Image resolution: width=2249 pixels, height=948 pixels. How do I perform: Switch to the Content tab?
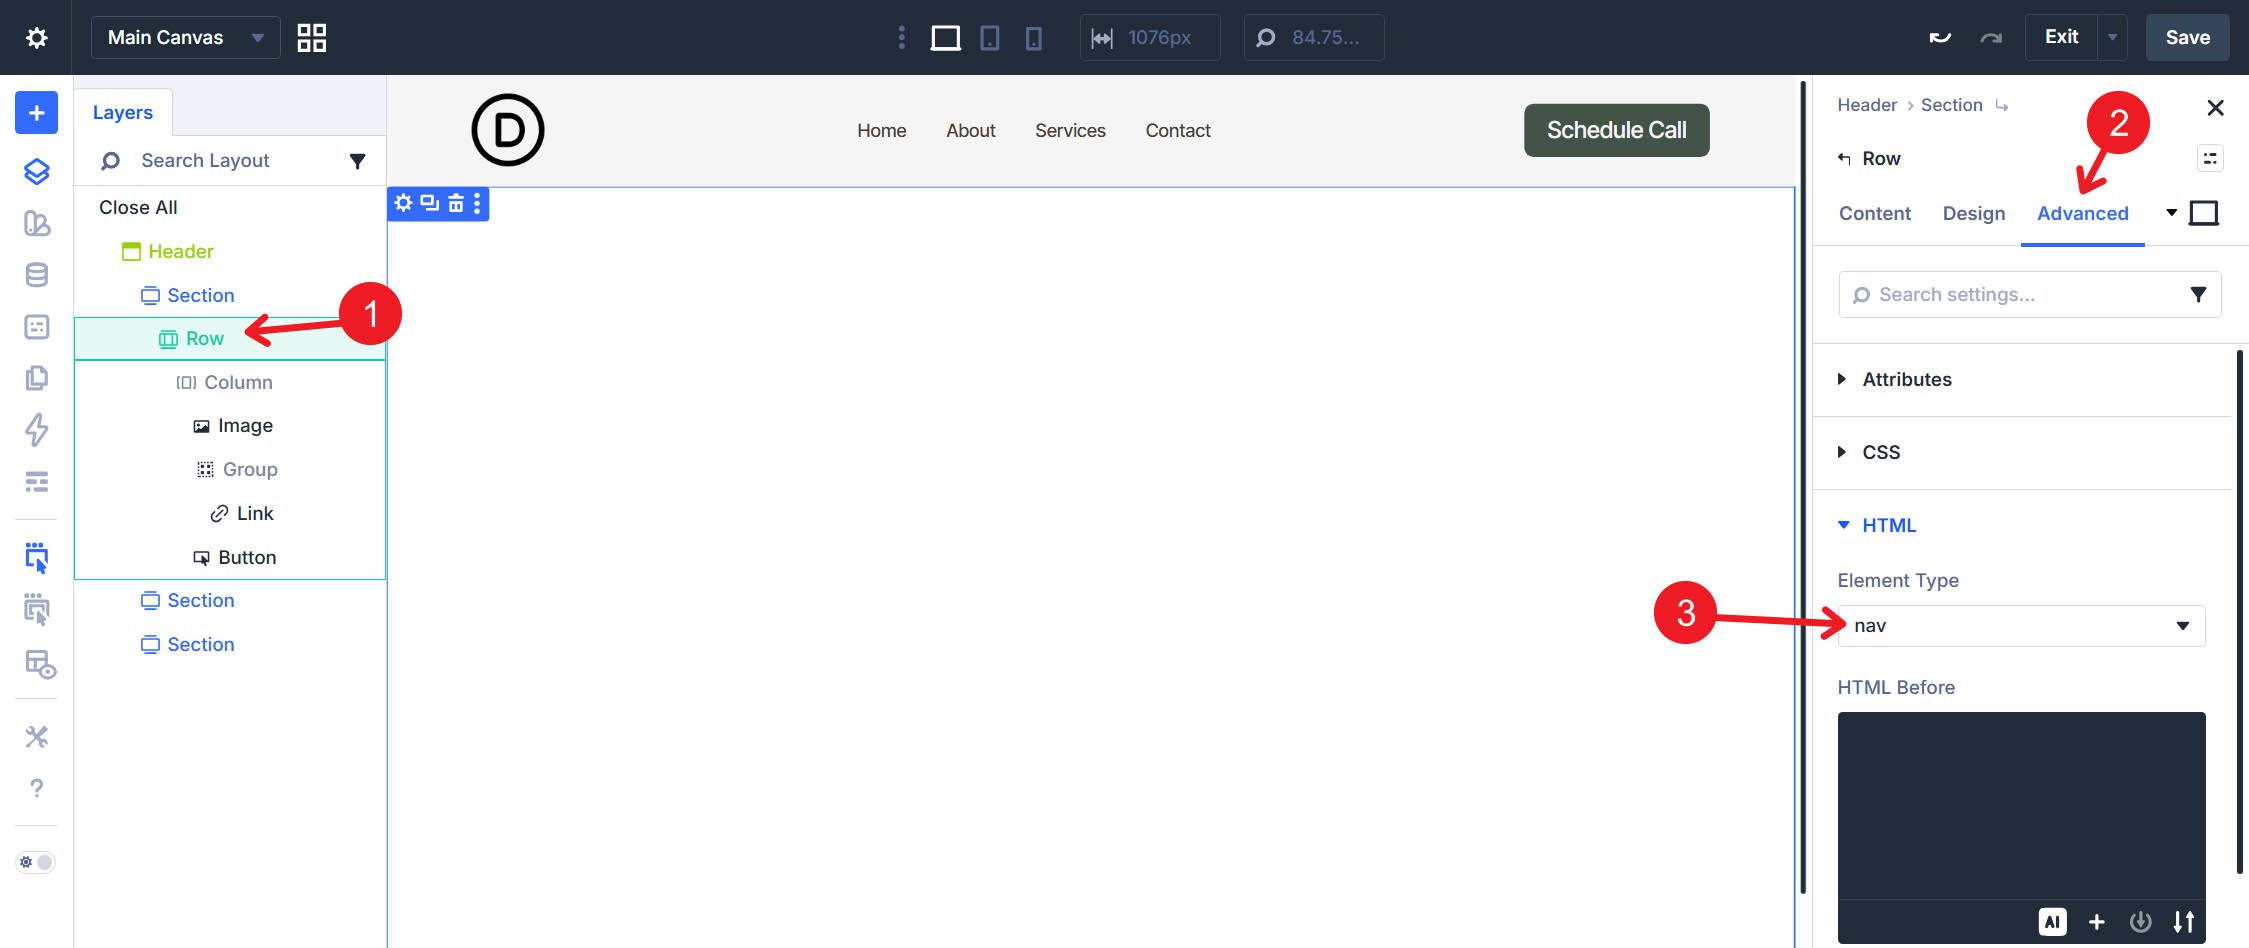(x=1874, y=213)
